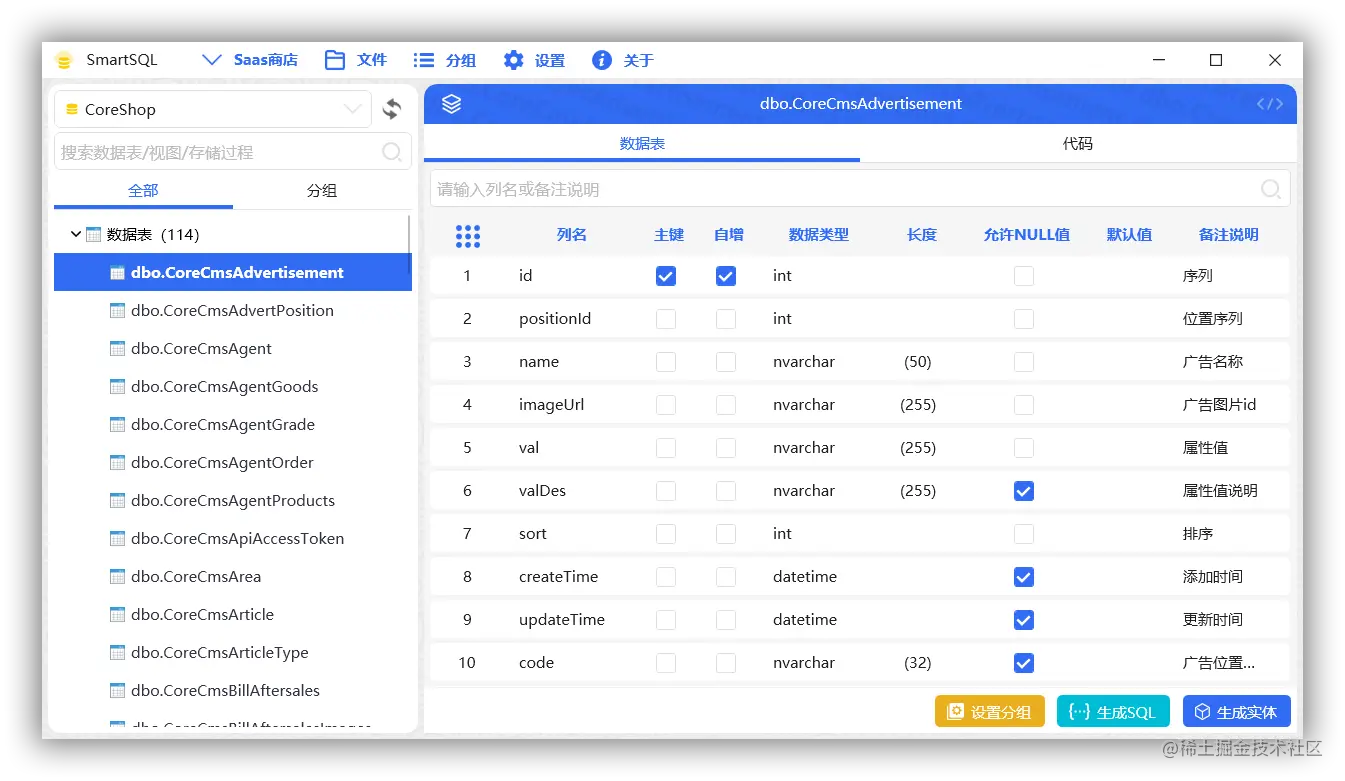Click the code brackets icon in header
The height and width of the screenshot is (781, 1345).
tap(1270, 104)
